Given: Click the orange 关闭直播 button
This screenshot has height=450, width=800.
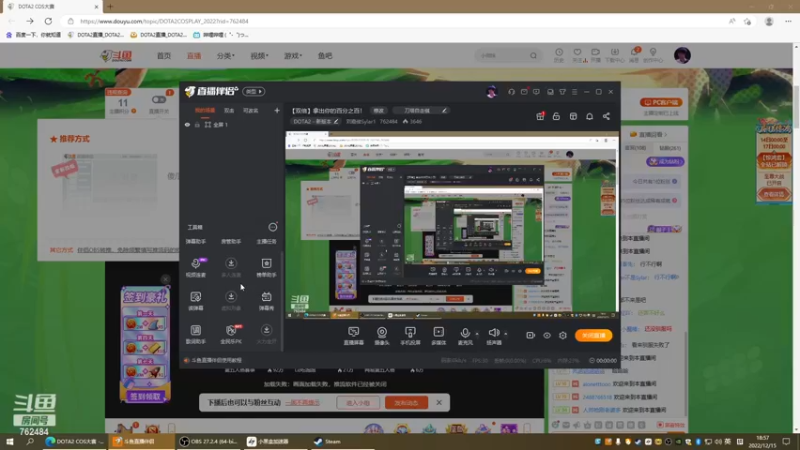Looking at the screenshot, I should (593, 335).
